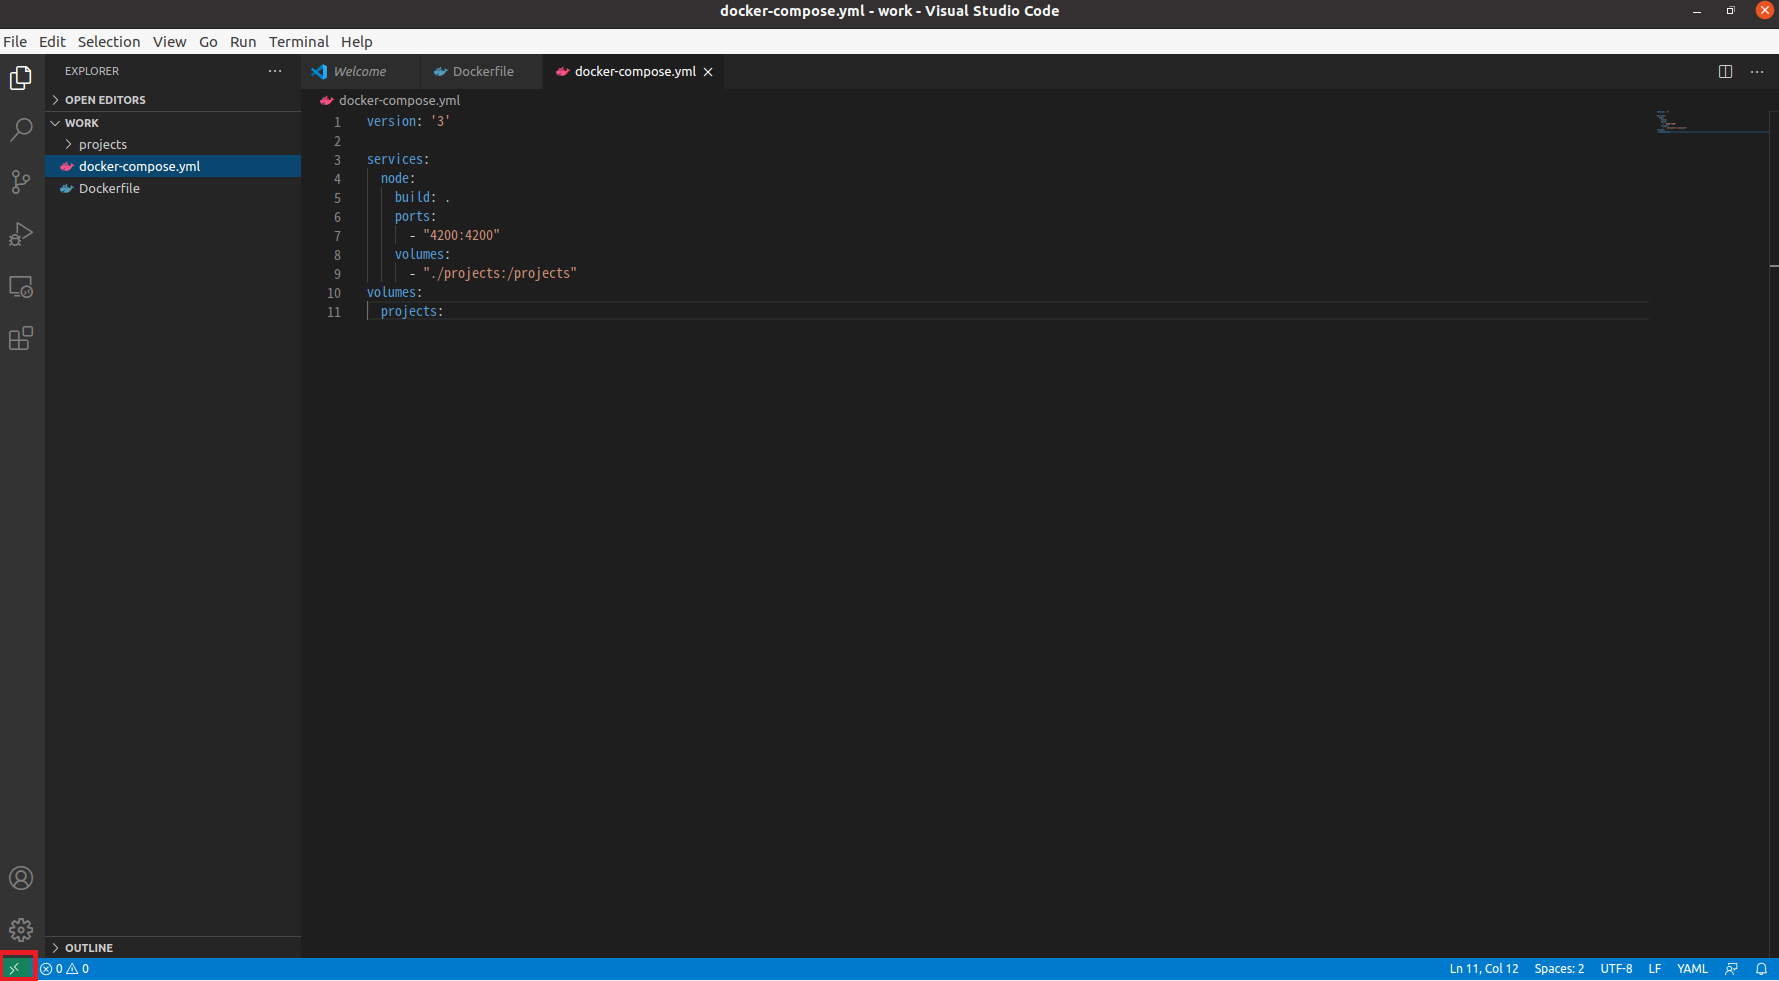The height and width of the screenshot is (981, 1779).
Task: Click line number 10 in gutter
Action: [334, 293]
